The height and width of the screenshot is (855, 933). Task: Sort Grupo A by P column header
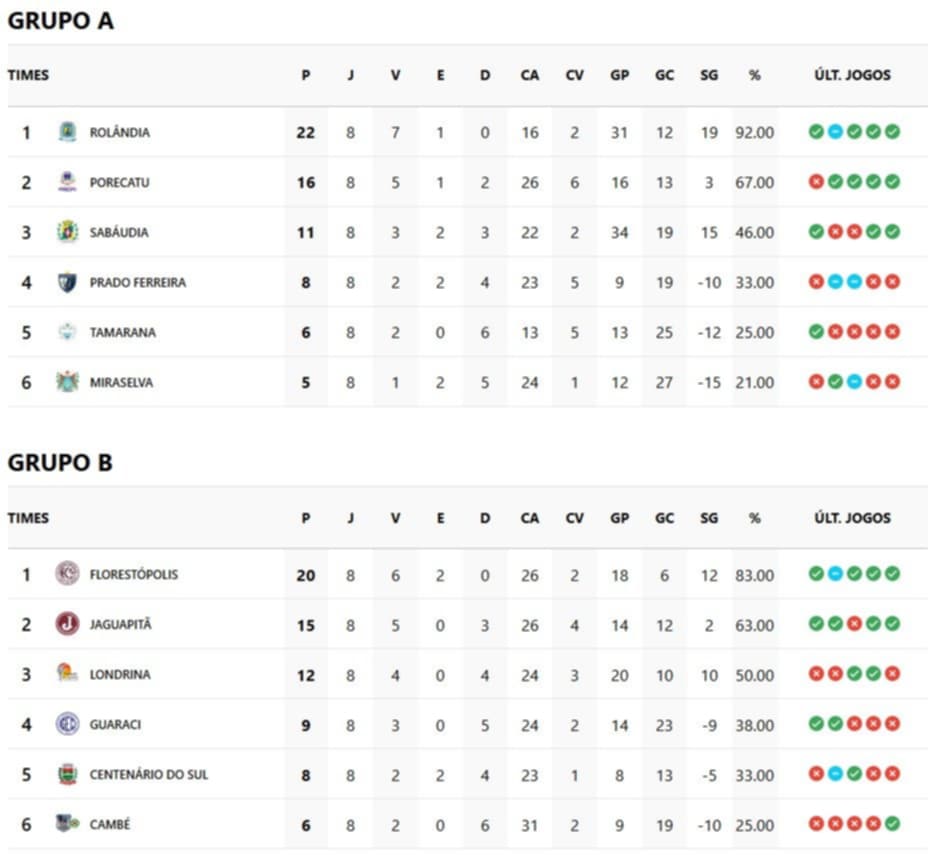tap(306, 75)
